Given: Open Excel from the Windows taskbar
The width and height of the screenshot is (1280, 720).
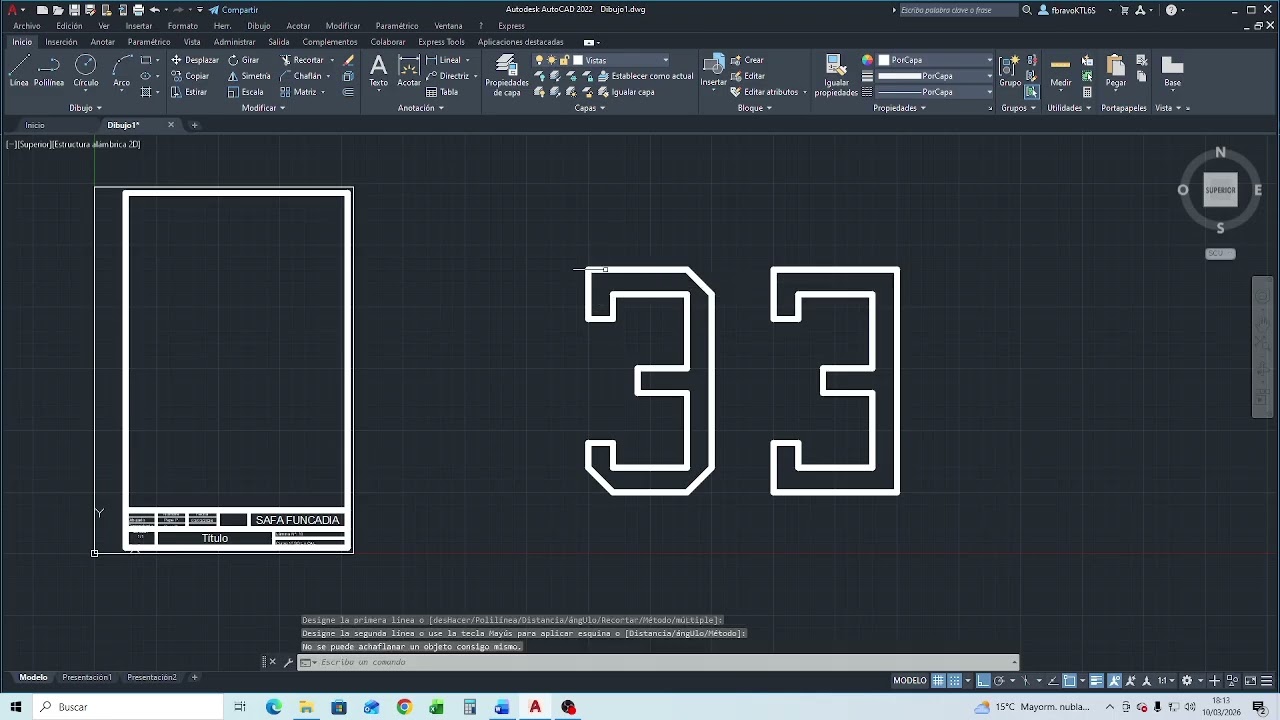Looking at the screenshot, I should tap(436, 707).
